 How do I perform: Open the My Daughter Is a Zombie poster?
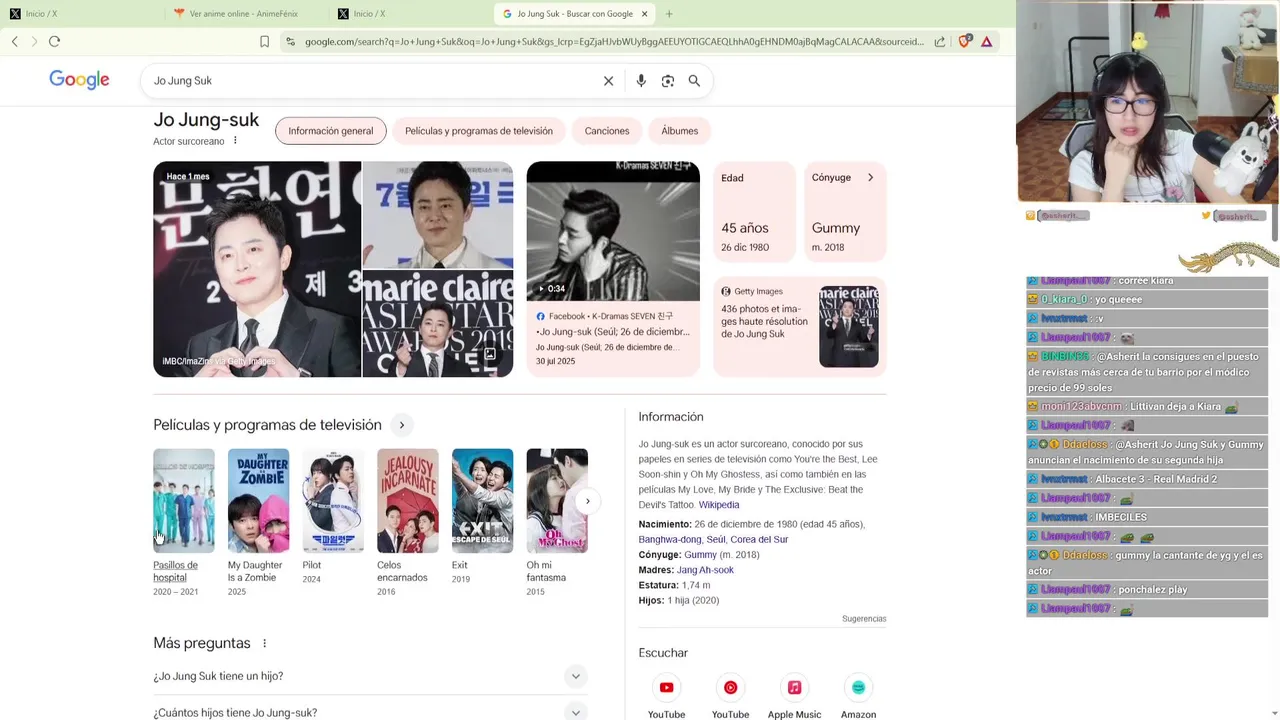[x=258, y=501]
